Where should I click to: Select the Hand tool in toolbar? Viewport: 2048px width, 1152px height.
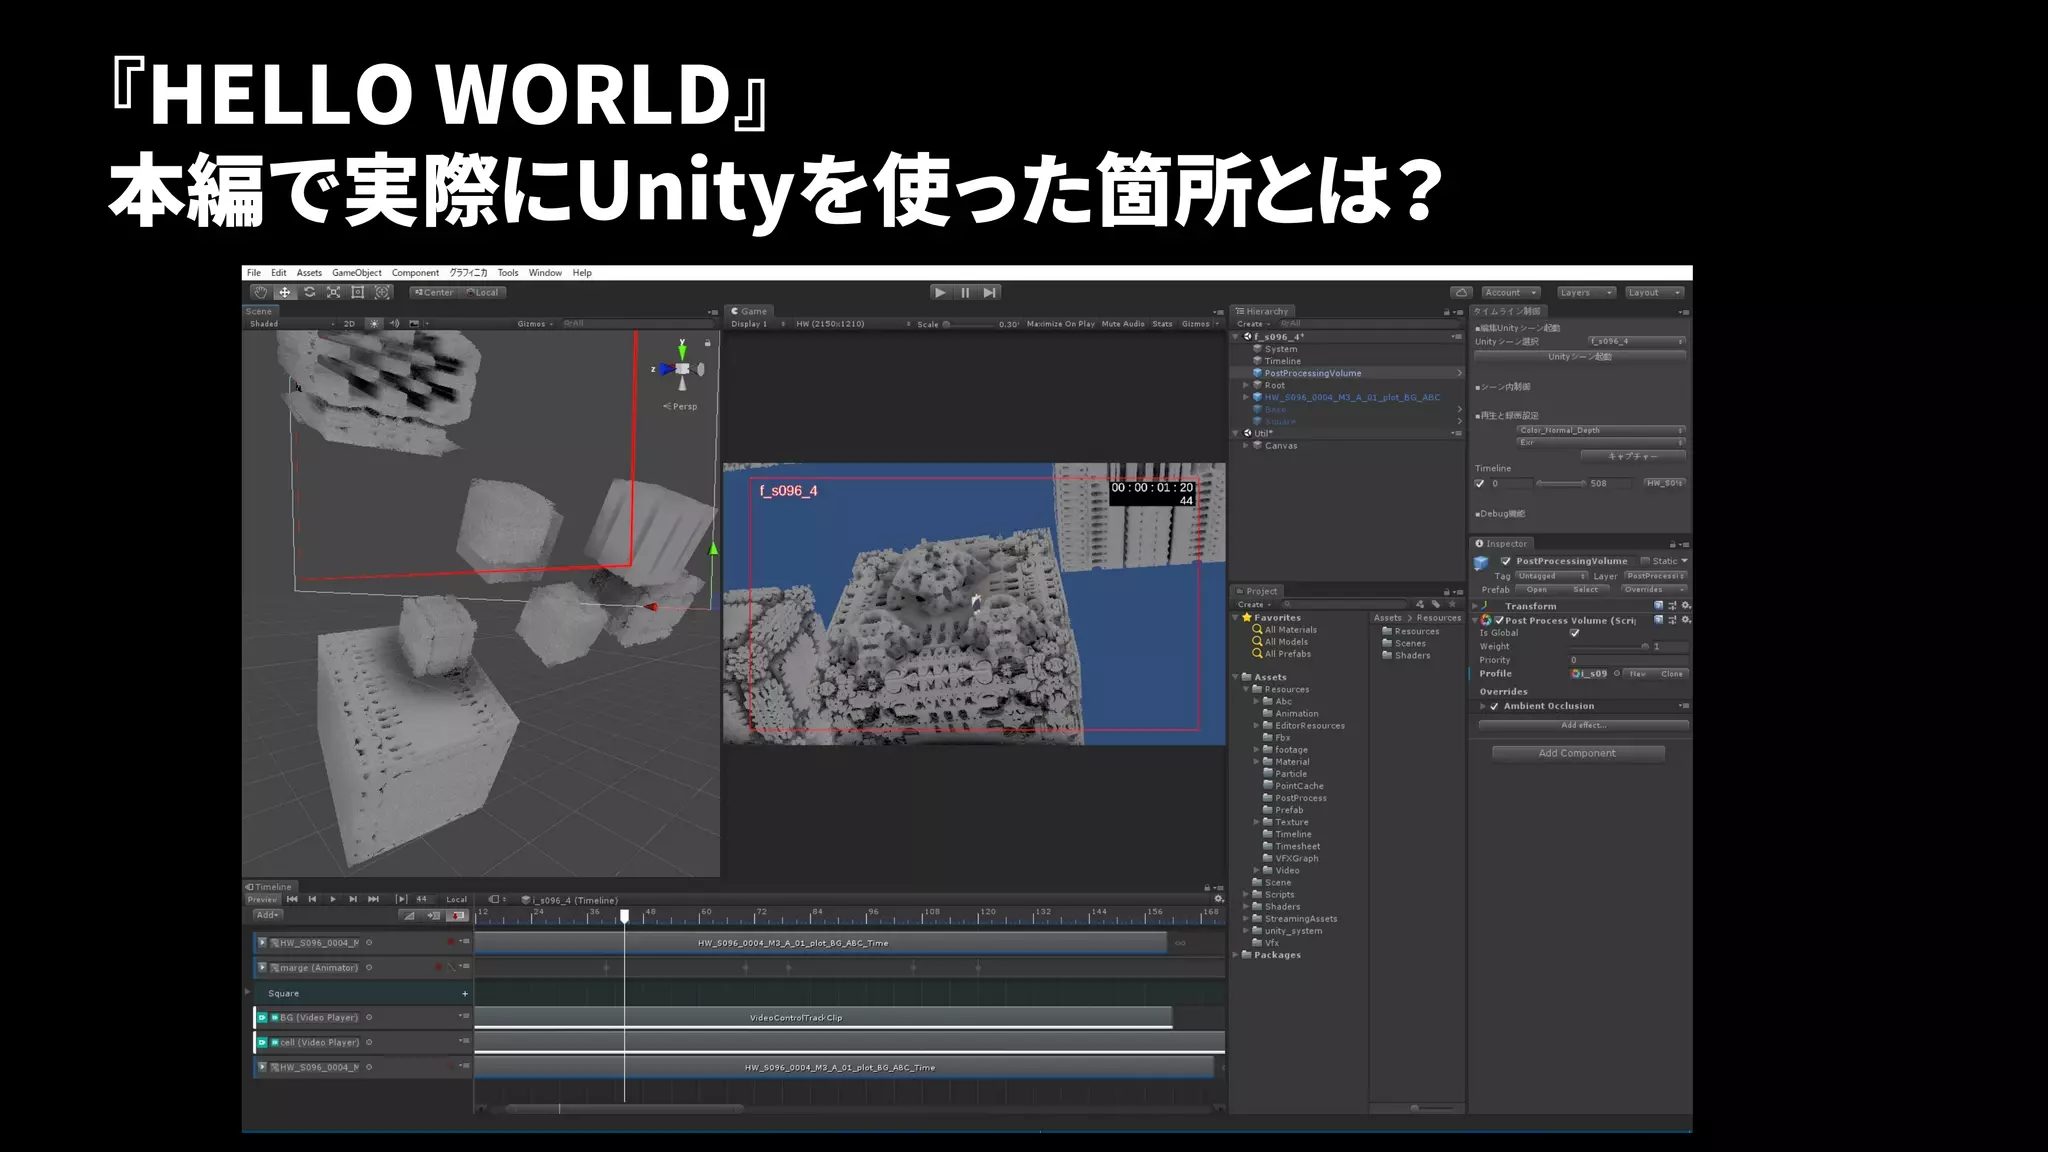[x=260, y=292]
